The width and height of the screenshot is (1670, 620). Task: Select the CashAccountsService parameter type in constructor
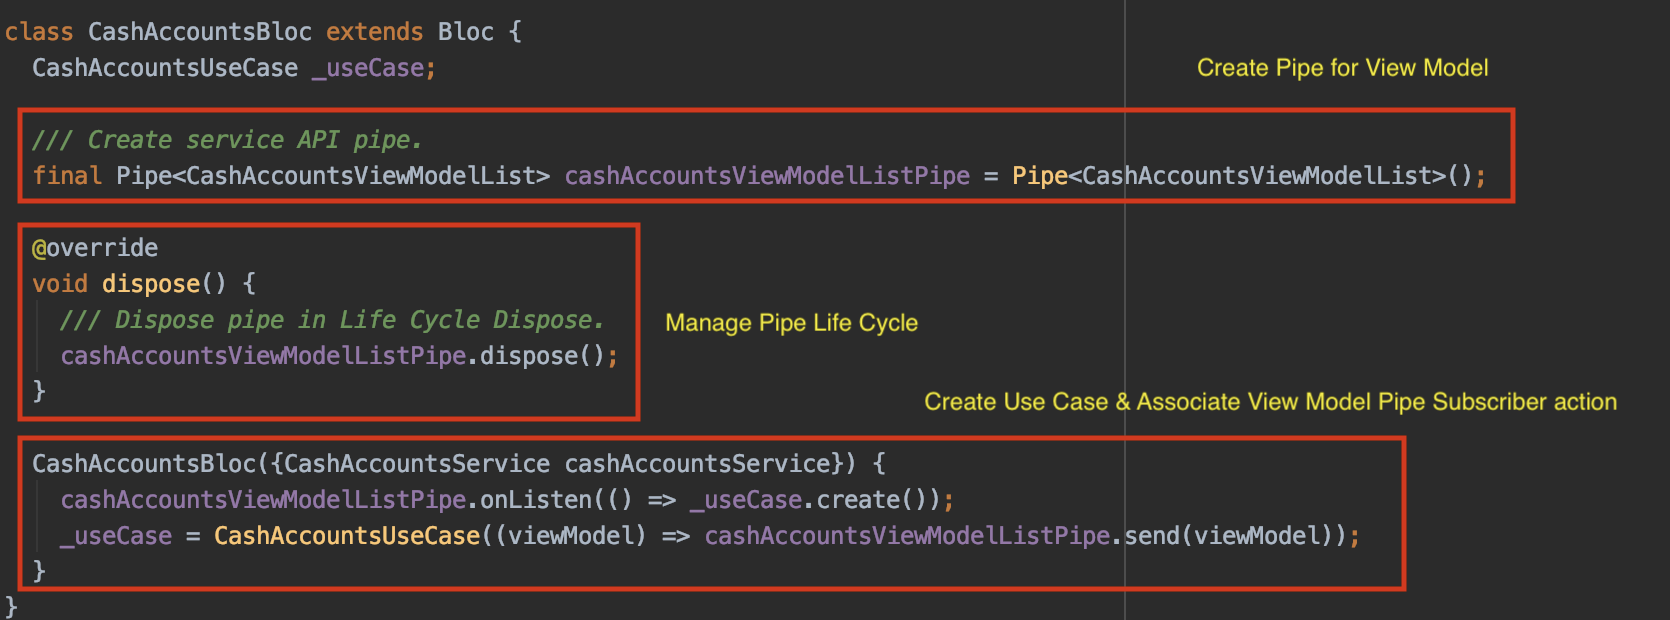tap(417, 464)
